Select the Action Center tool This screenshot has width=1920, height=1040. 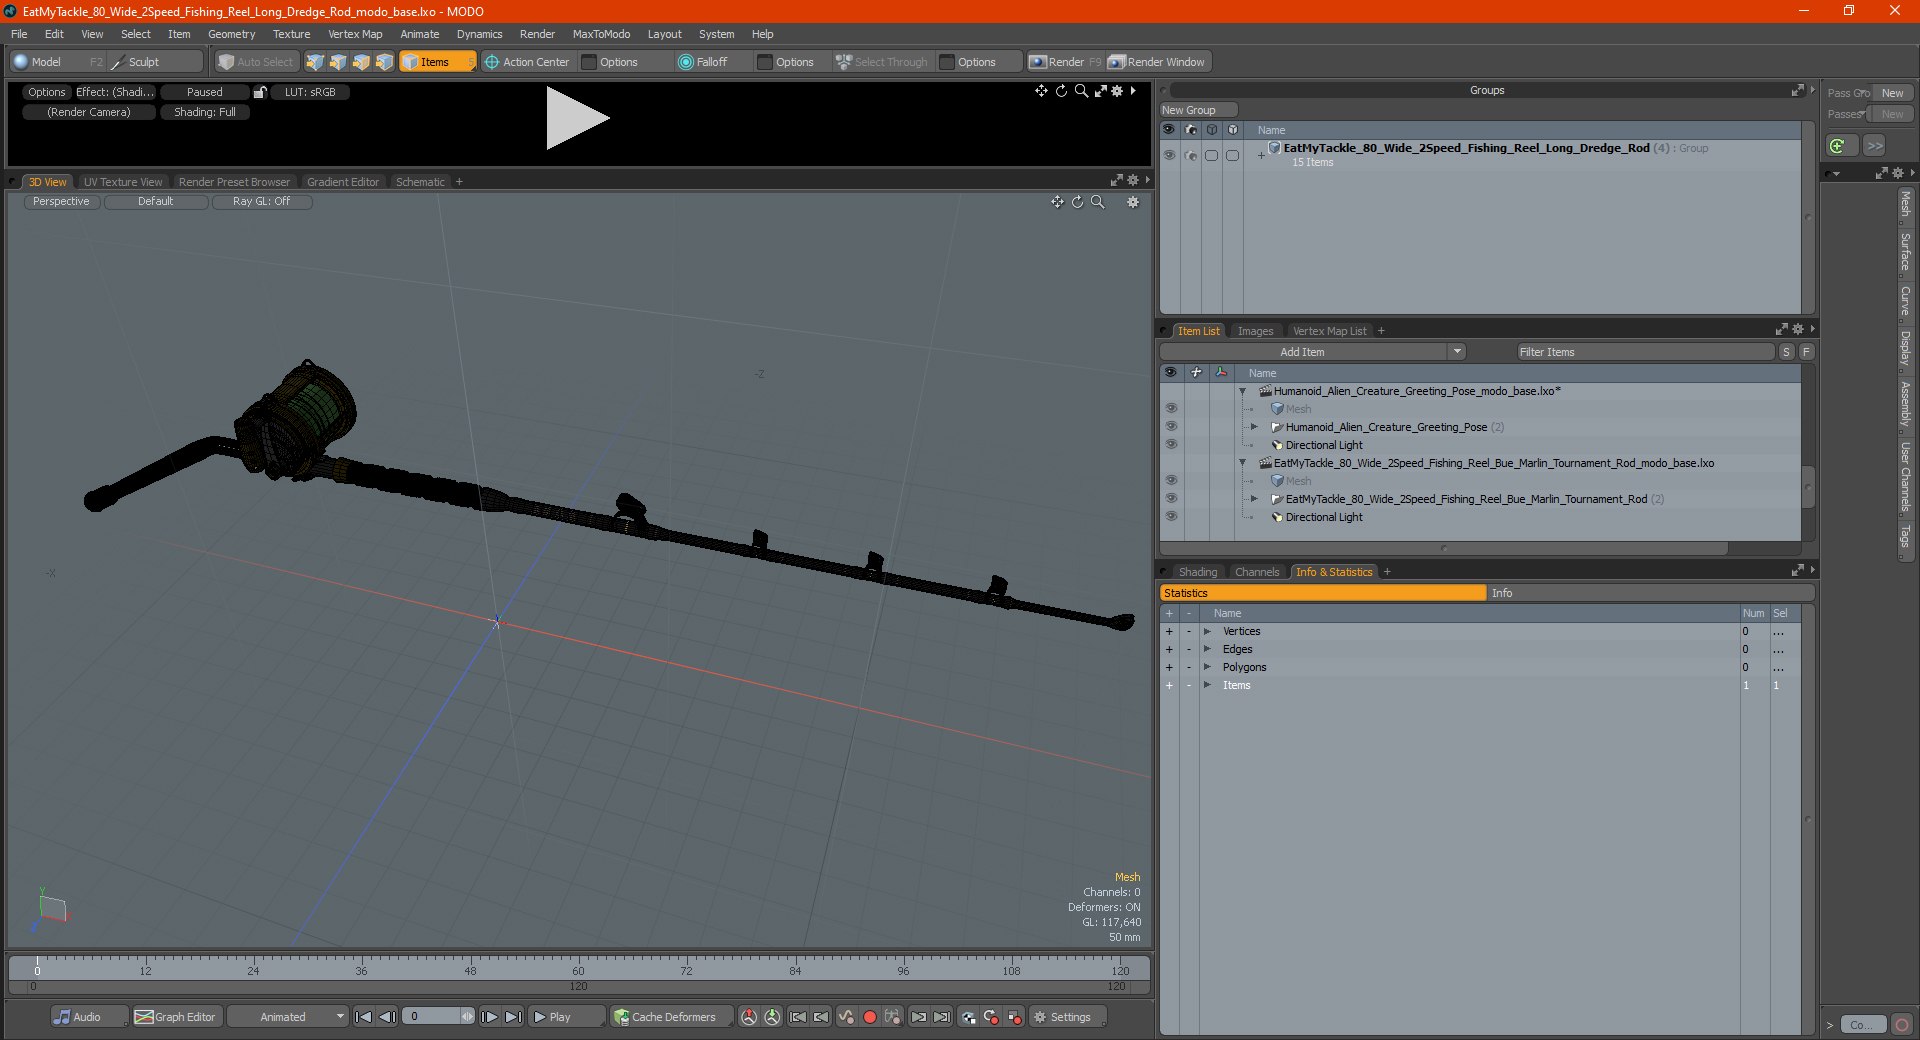(x=527, y=62)
